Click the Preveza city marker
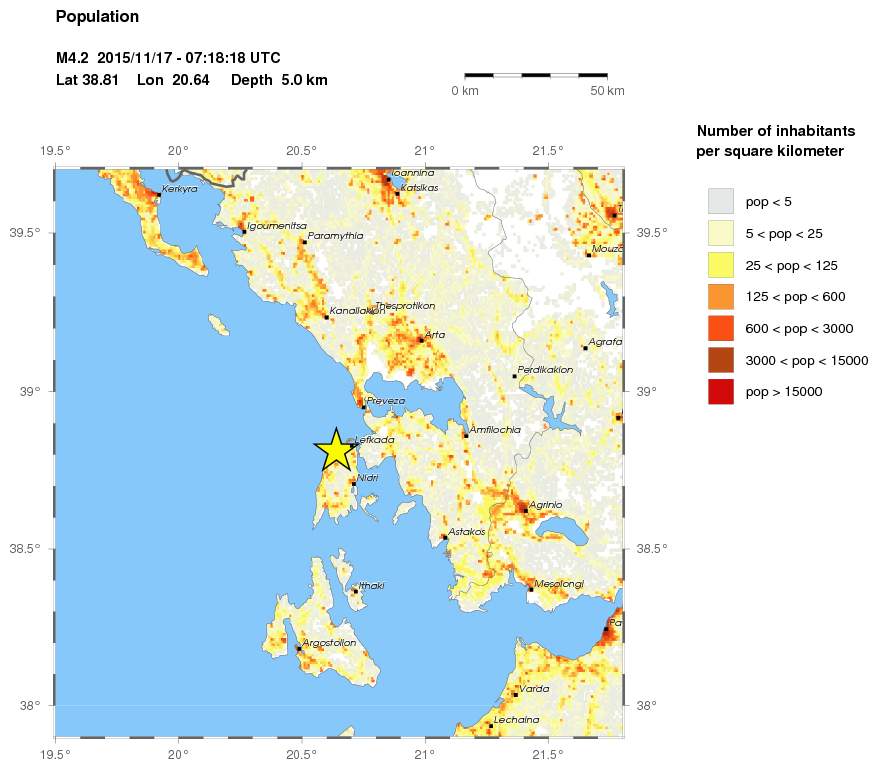Viewport: 878px width, 769px height. click(363, 407)
